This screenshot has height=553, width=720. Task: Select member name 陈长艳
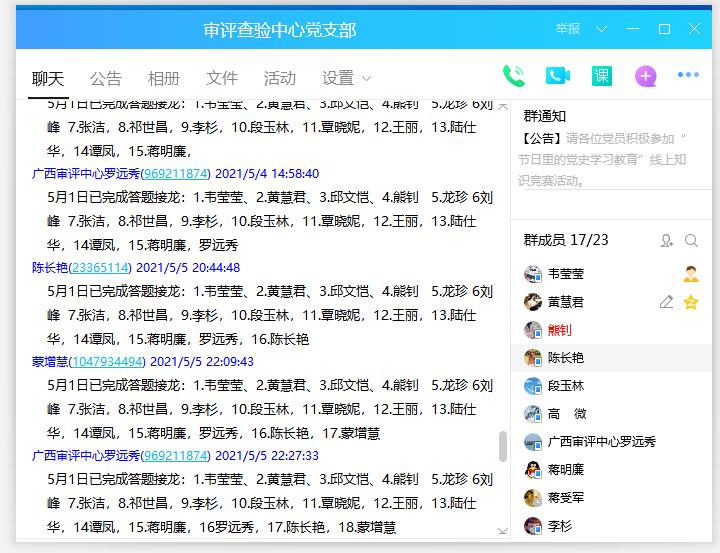pyautogui.click(x=566, y=358)
